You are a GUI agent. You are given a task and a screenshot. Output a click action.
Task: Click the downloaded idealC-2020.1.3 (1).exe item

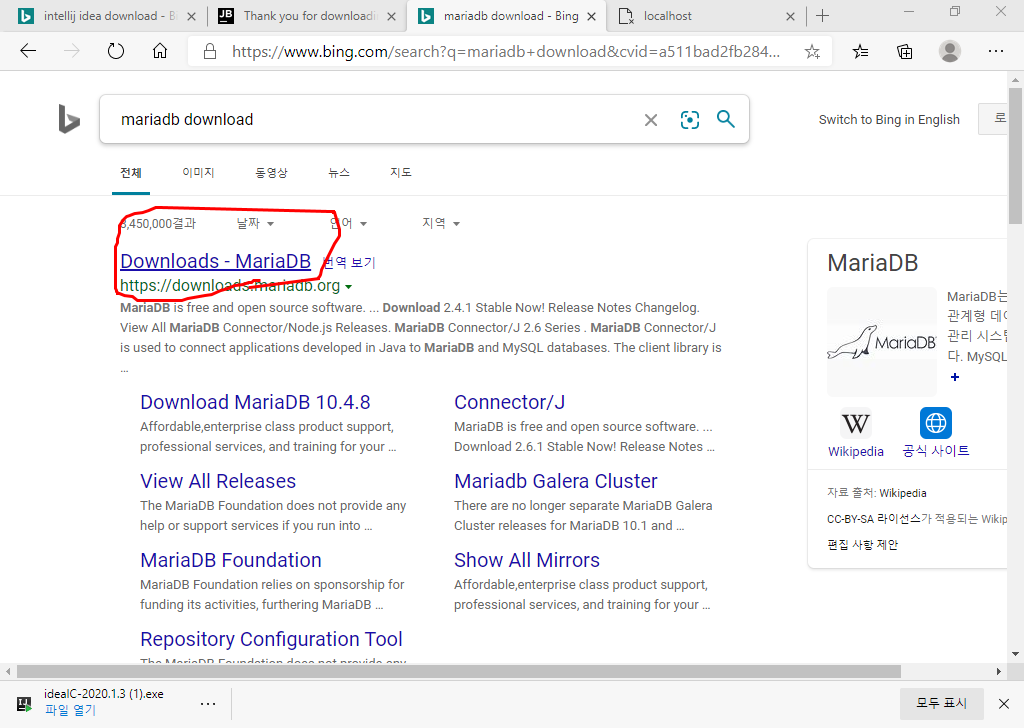104,694
